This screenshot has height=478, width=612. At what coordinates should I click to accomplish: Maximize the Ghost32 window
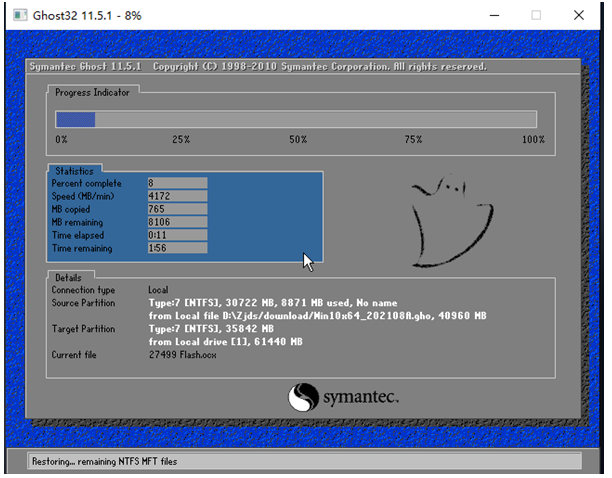click(536, 15)
